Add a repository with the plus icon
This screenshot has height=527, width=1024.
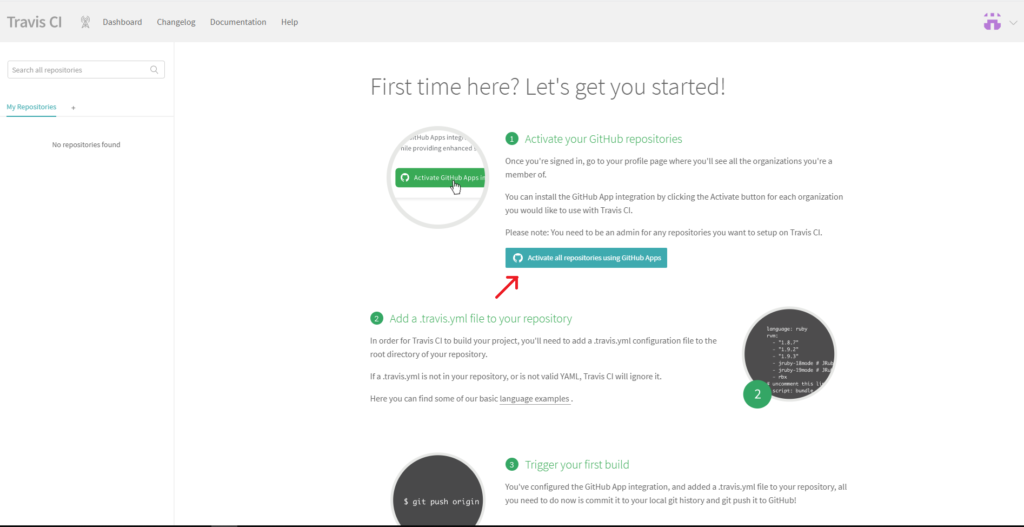tap(73, 107)
